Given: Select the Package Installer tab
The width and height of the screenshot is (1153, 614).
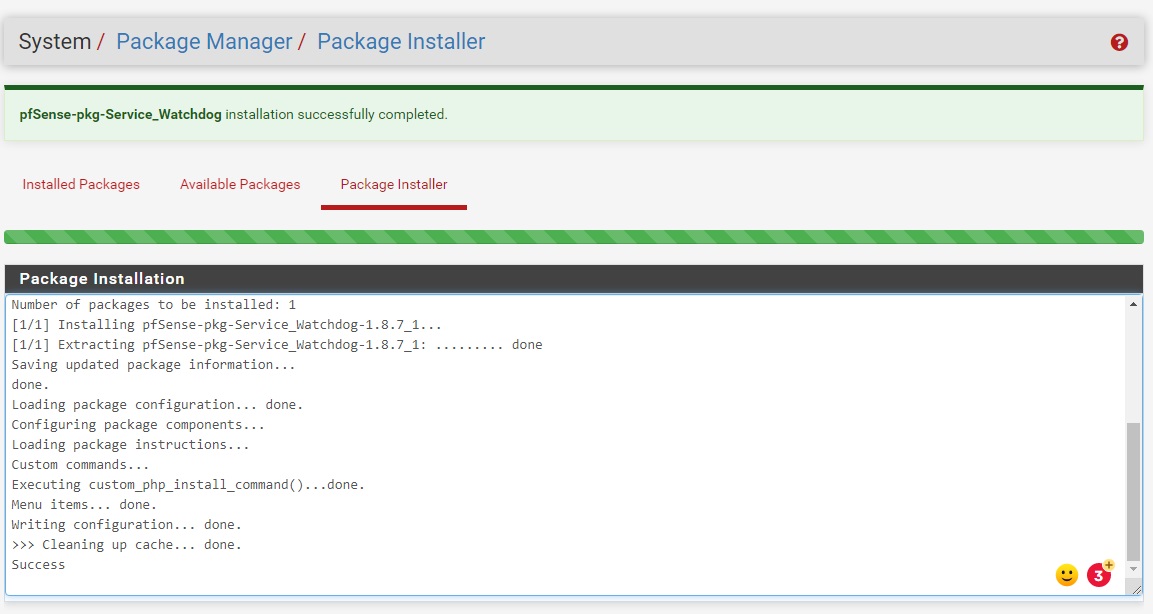Looking at the screenshot, I should [394, 185].
